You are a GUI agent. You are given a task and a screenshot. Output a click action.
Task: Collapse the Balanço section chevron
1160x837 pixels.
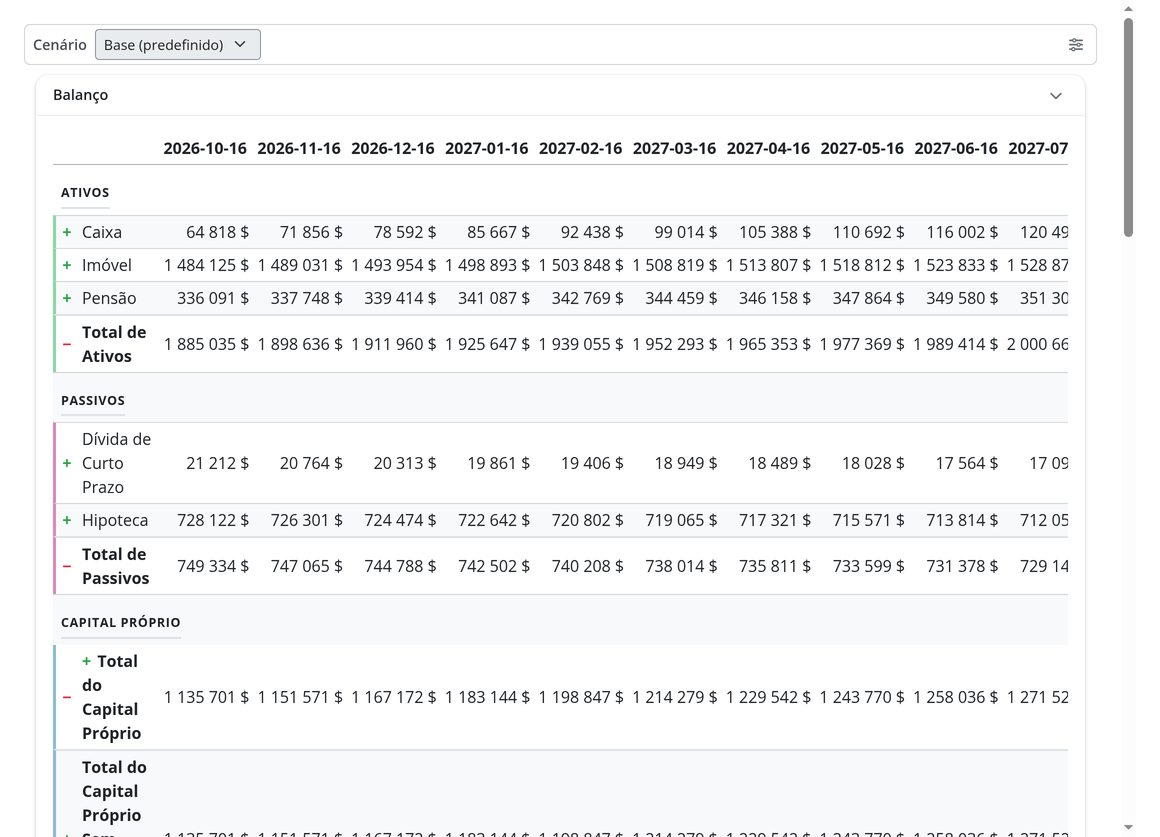(x=1056, y=95)
